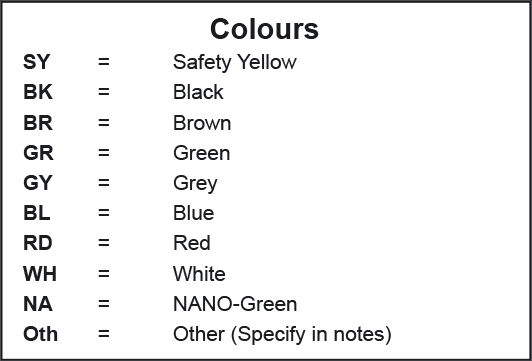Select the Oth abbreviation

click(x=40, y=334)
